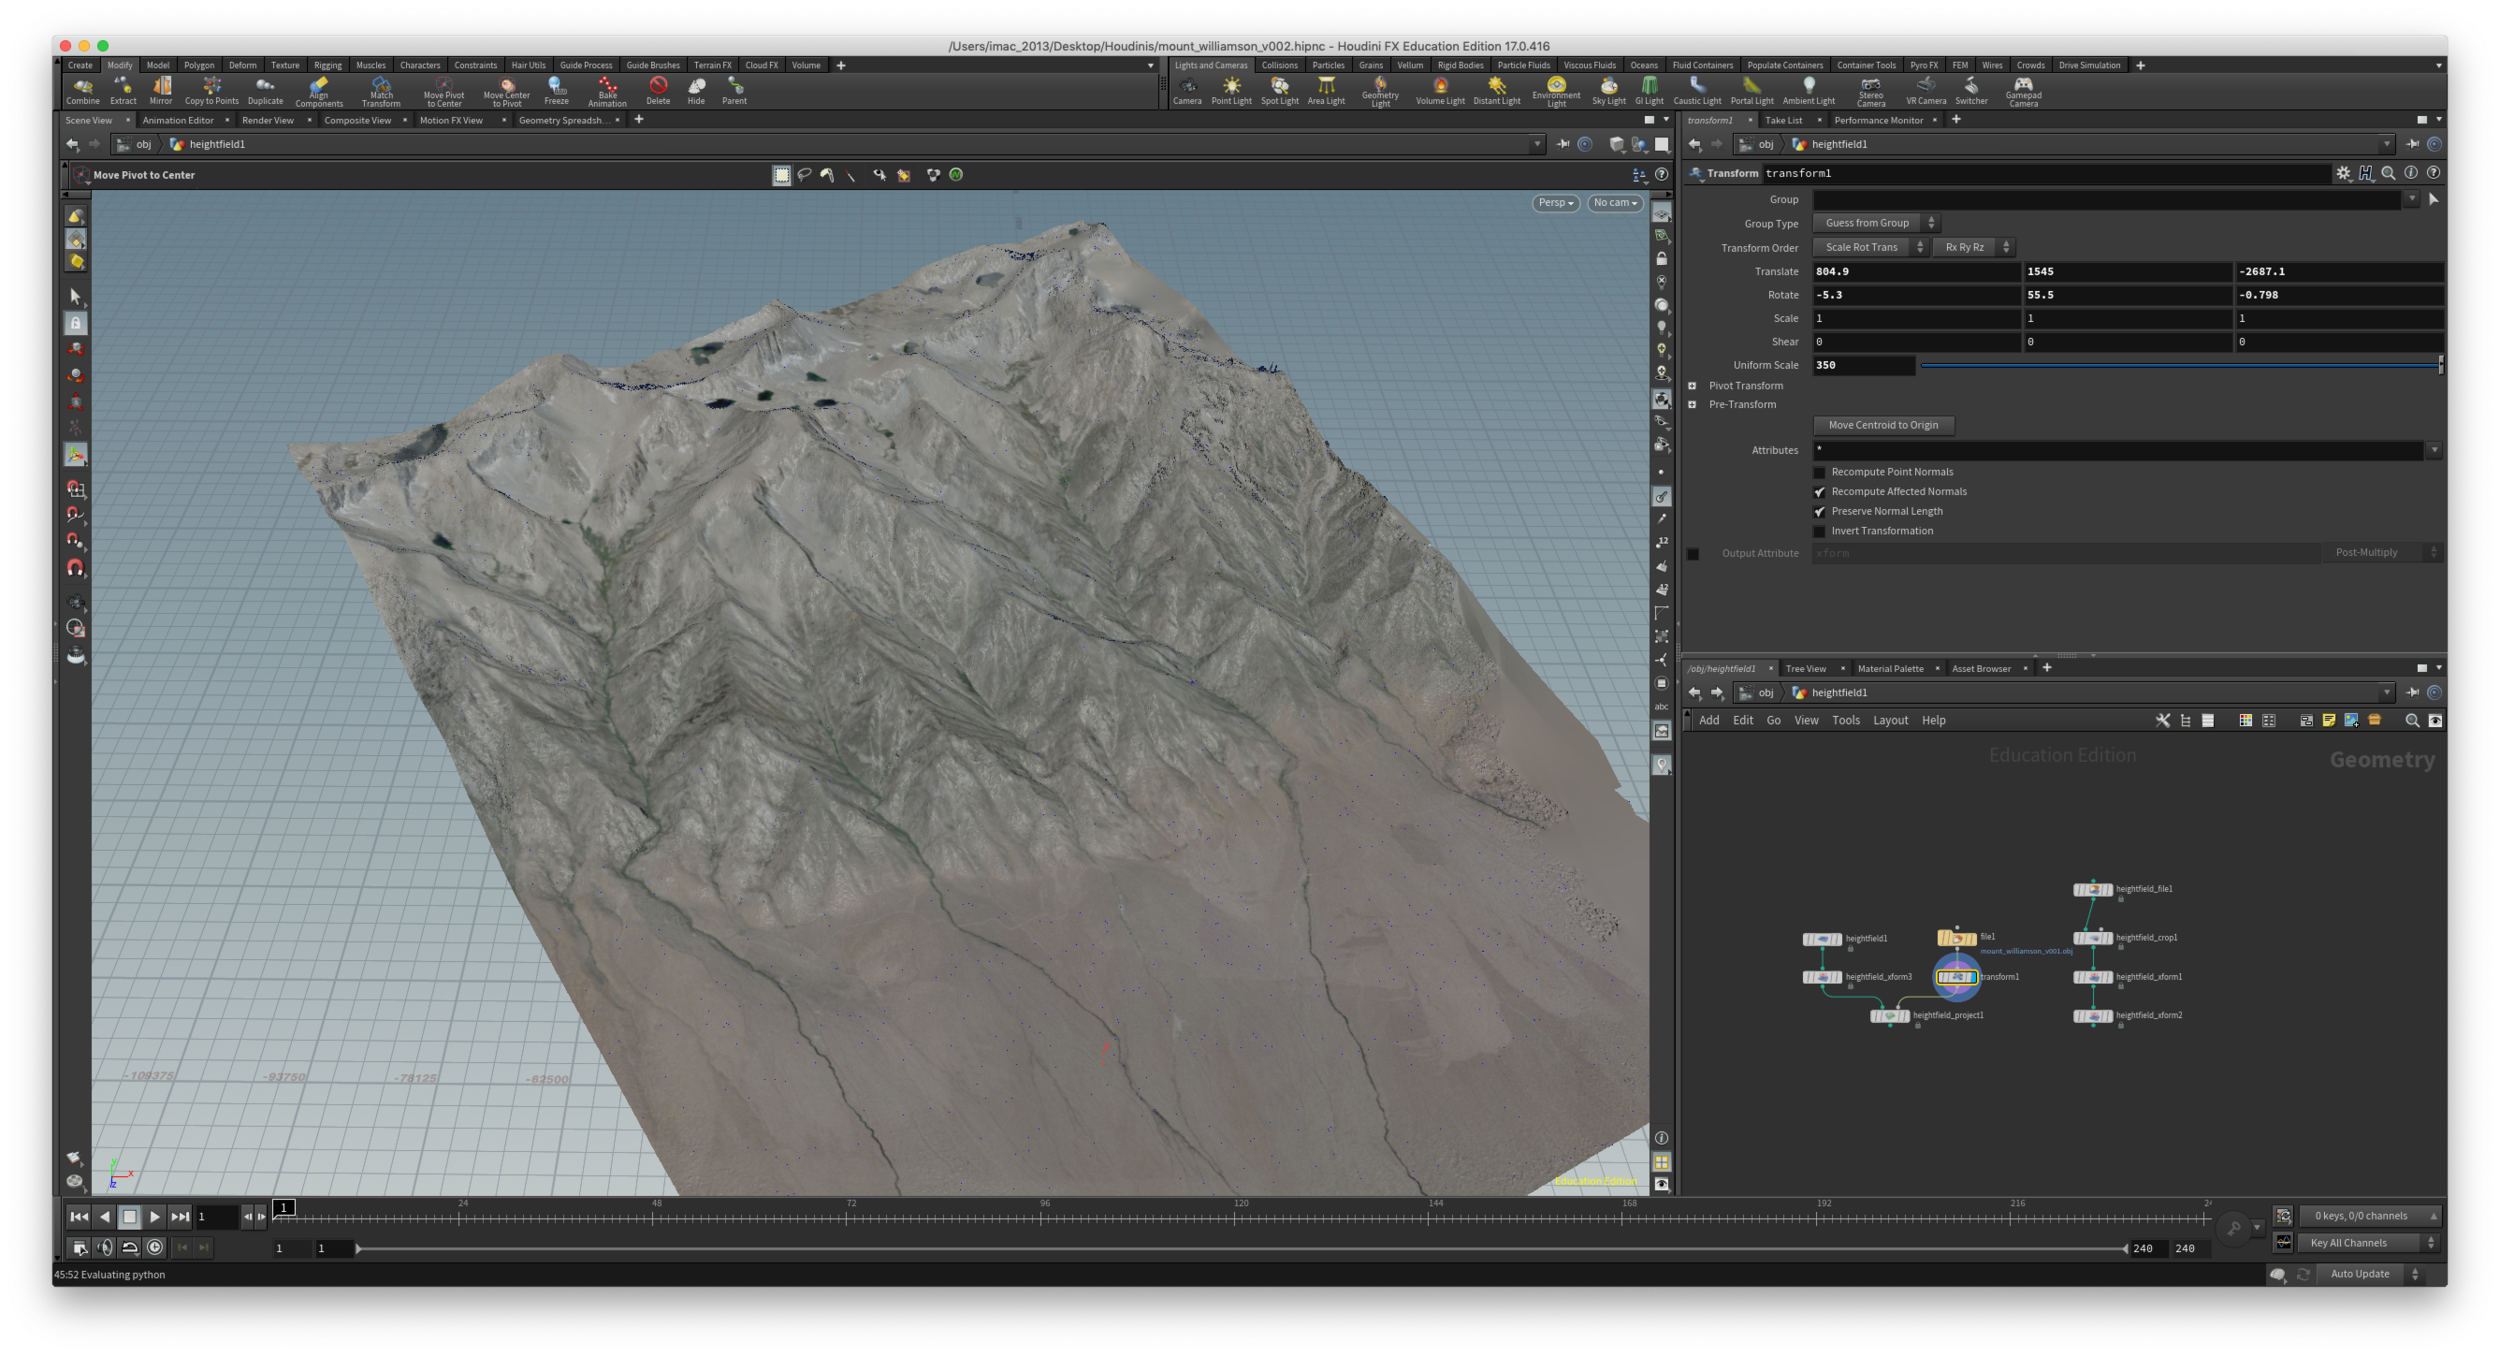Jump to the last frame
The image size is (2500, 1356).
click(180, 1217)
